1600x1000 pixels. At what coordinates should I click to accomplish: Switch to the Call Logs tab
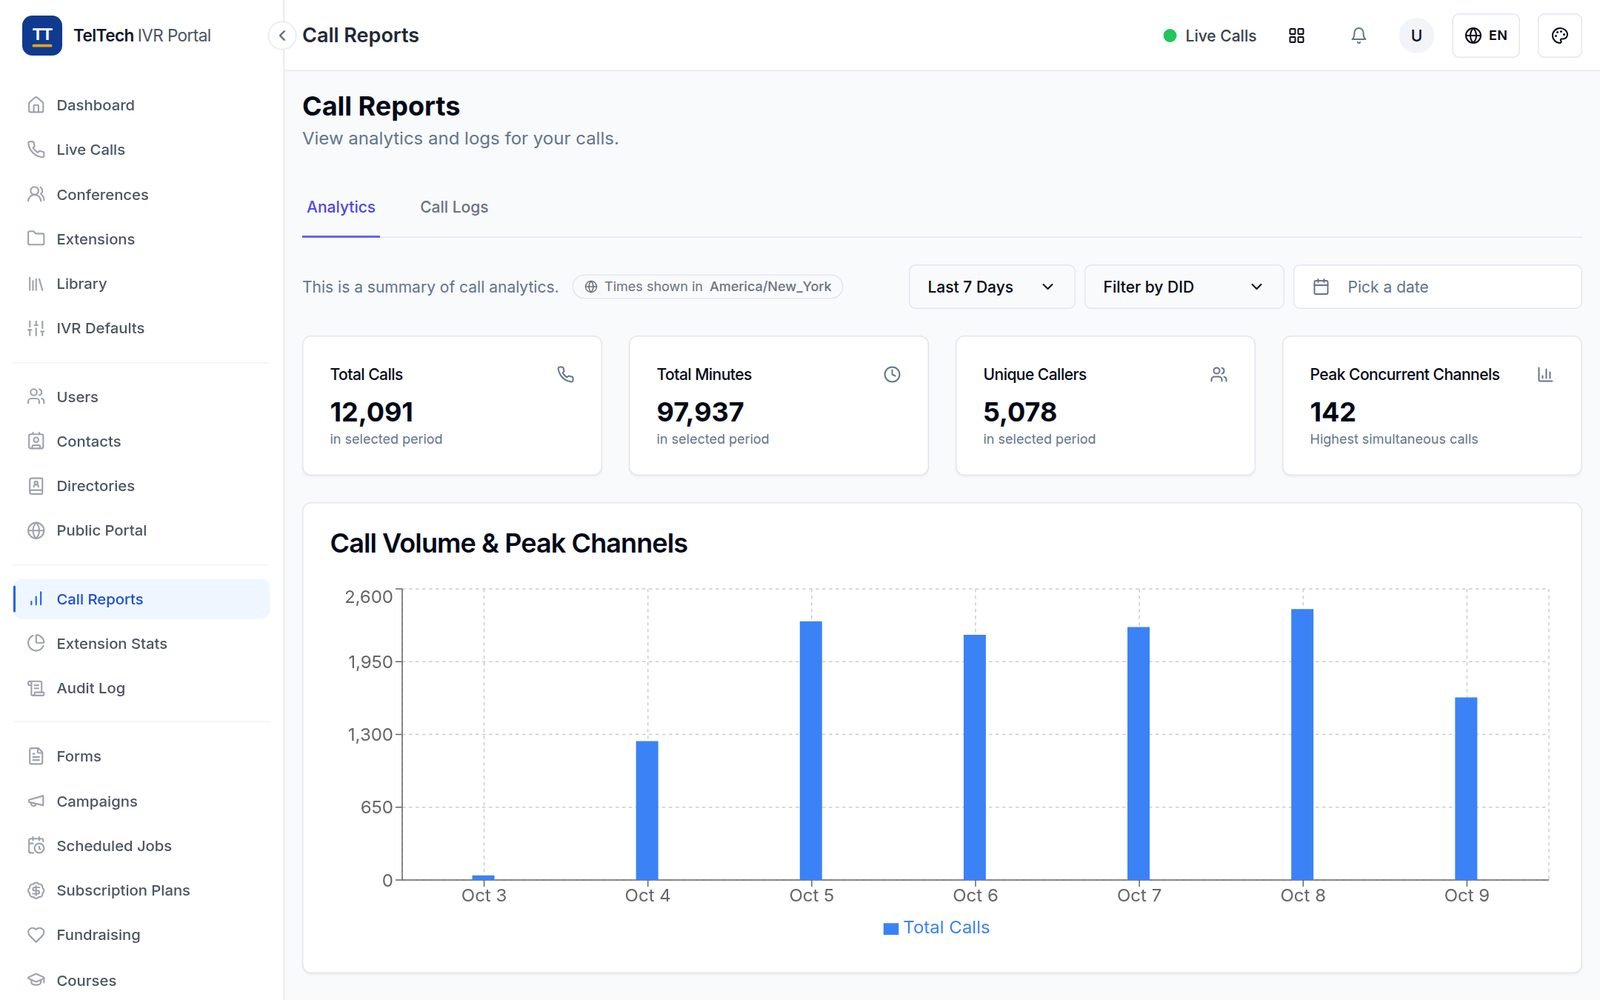pyautogui.click(x=454, y=207)
